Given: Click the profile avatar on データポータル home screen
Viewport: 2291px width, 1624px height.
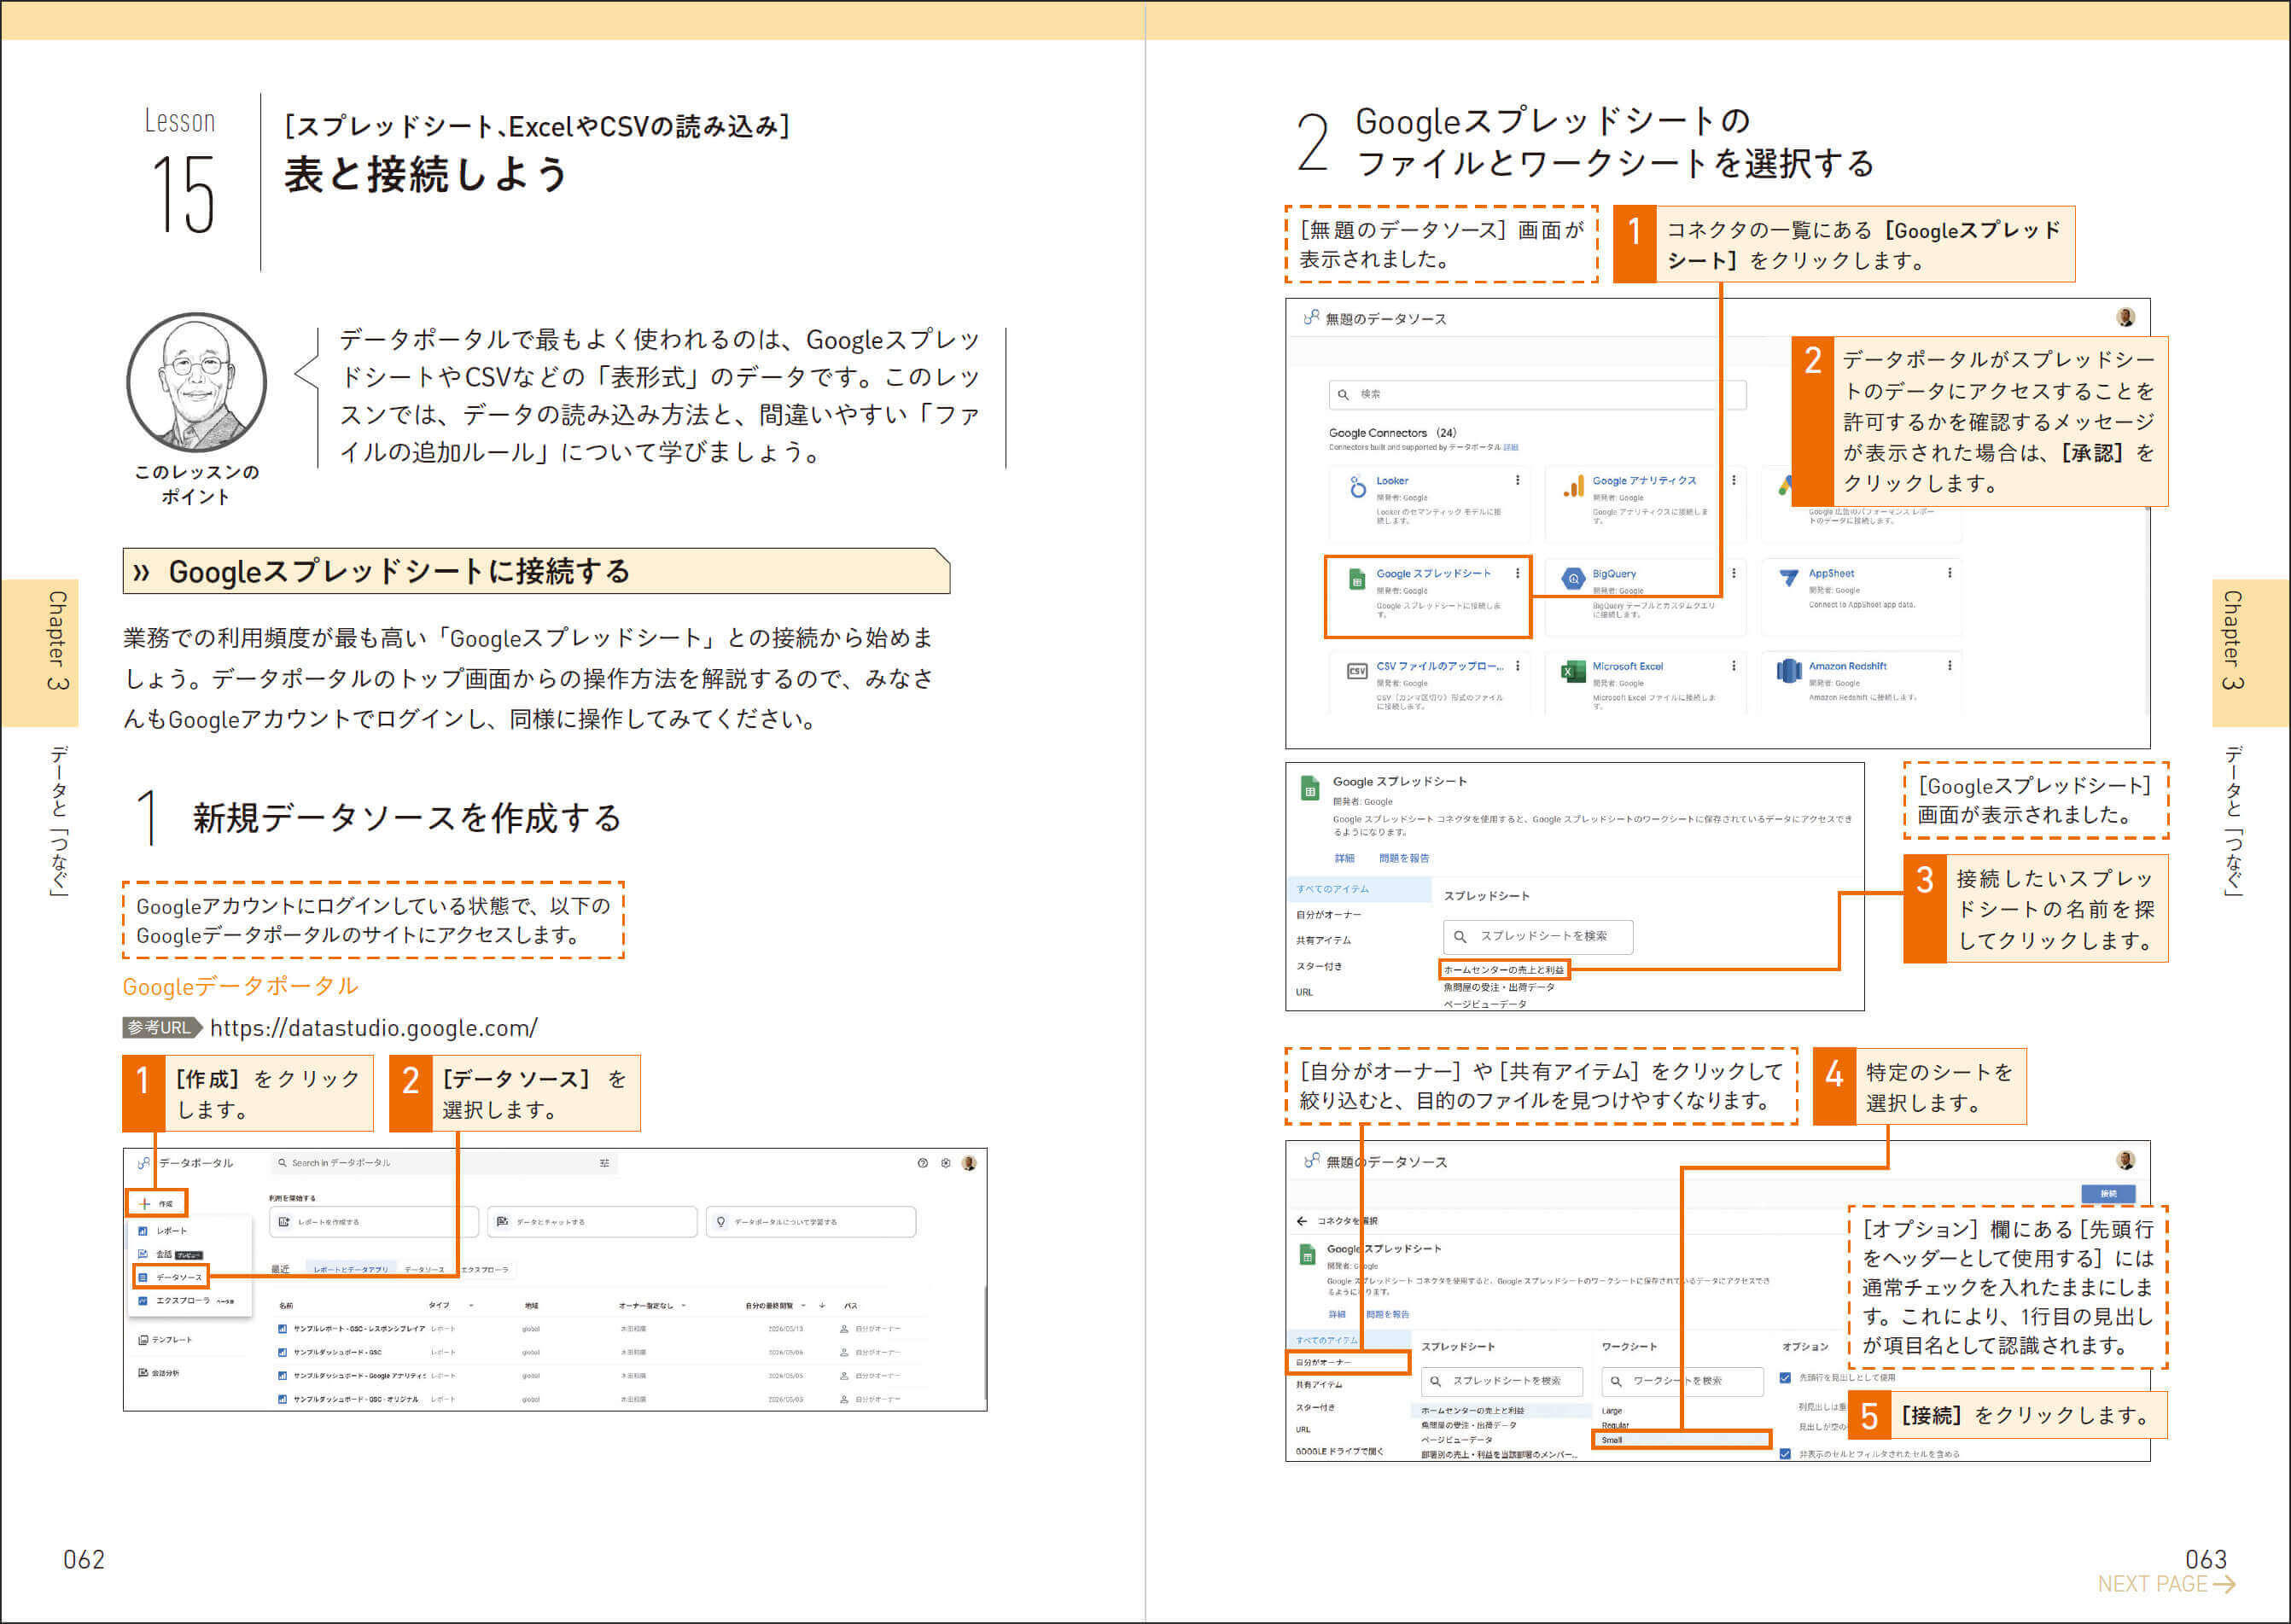Looking at the screenshot, I should [968, 1162].
